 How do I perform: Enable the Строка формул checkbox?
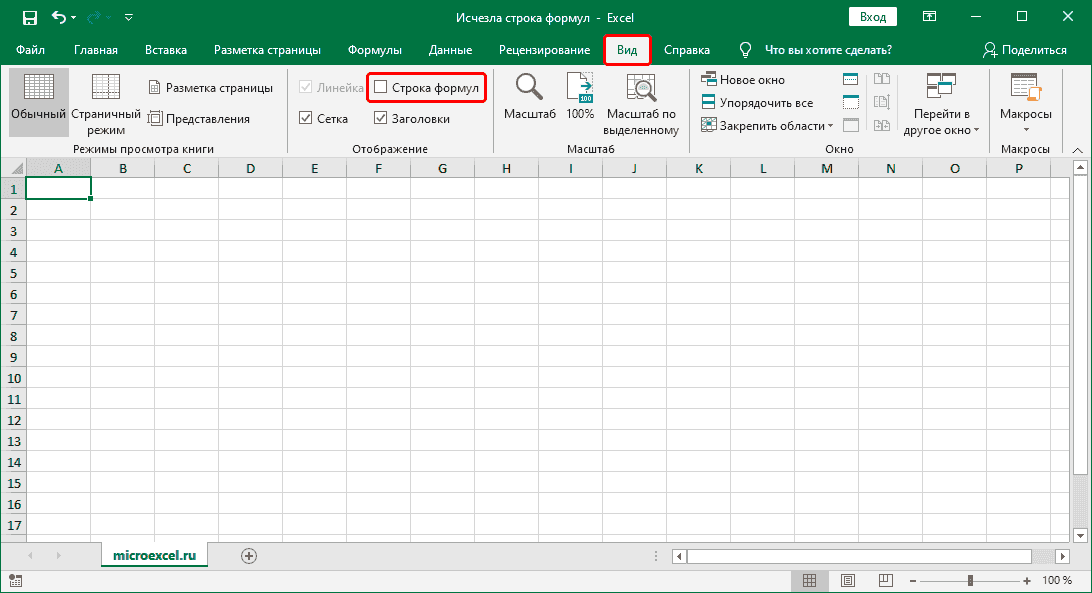pos(381,88)
